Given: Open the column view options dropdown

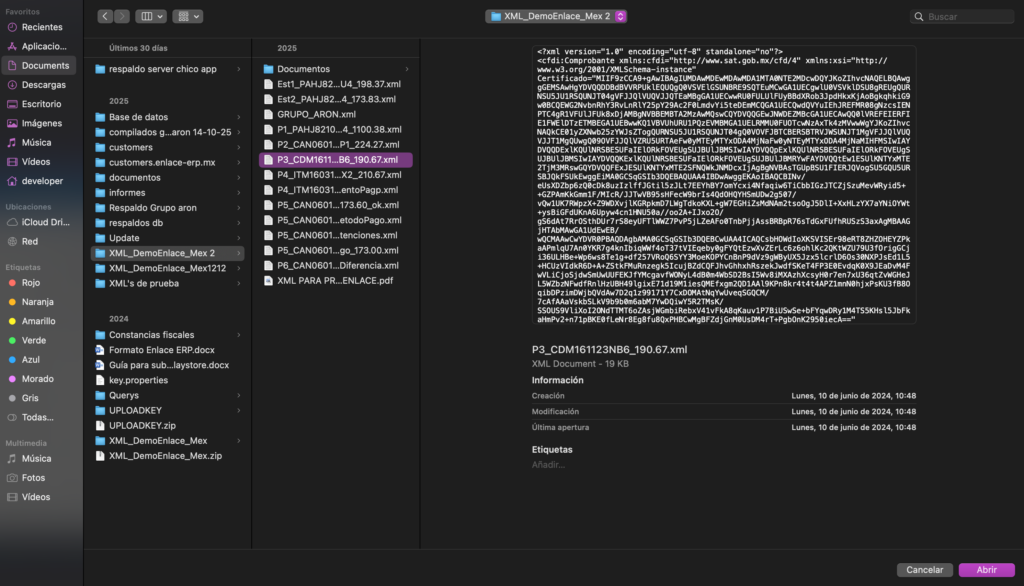Looking at the screenshot, I should point(151,16).
